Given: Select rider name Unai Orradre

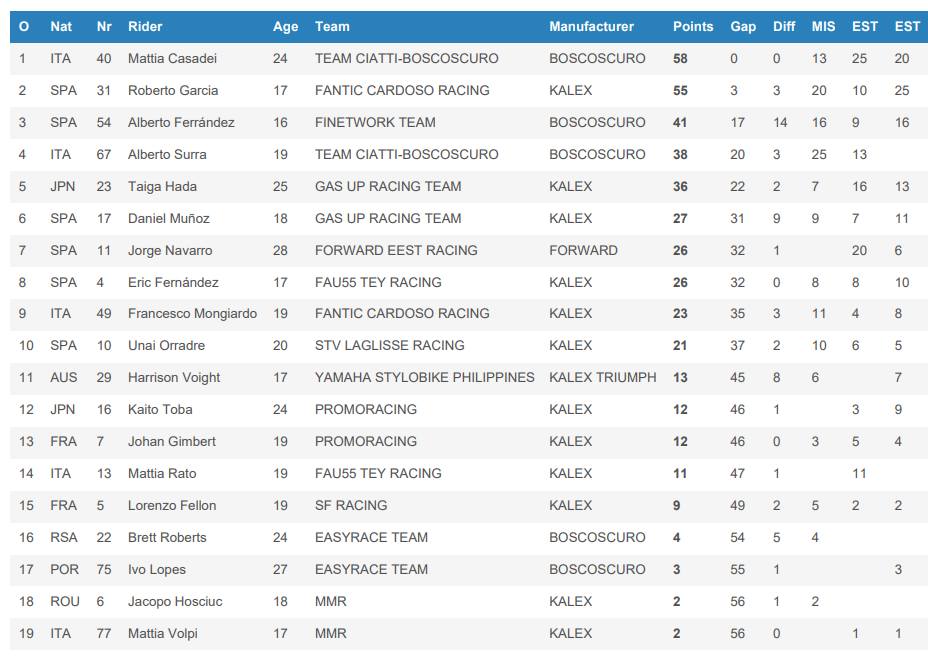Looking at the screenshot, I should (x=166, y=346).
